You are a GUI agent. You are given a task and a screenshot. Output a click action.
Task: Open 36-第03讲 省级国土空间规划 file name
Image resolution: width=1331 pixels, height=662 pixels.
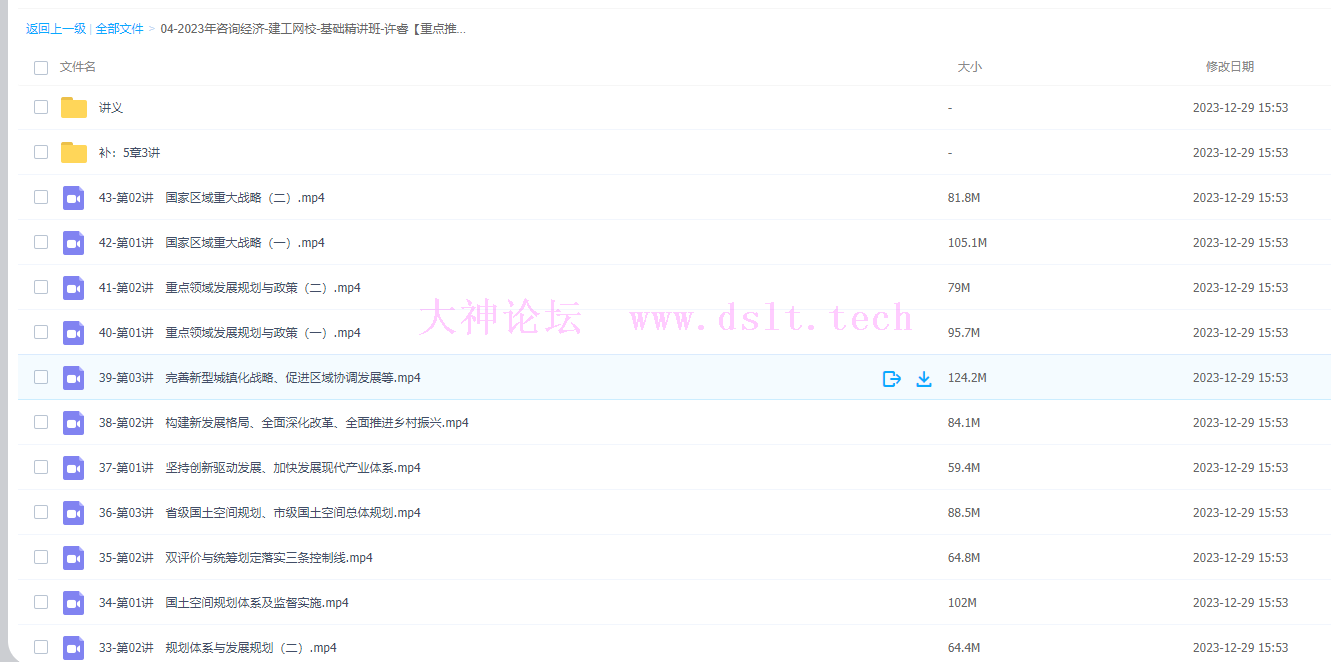tap(260, 513)
